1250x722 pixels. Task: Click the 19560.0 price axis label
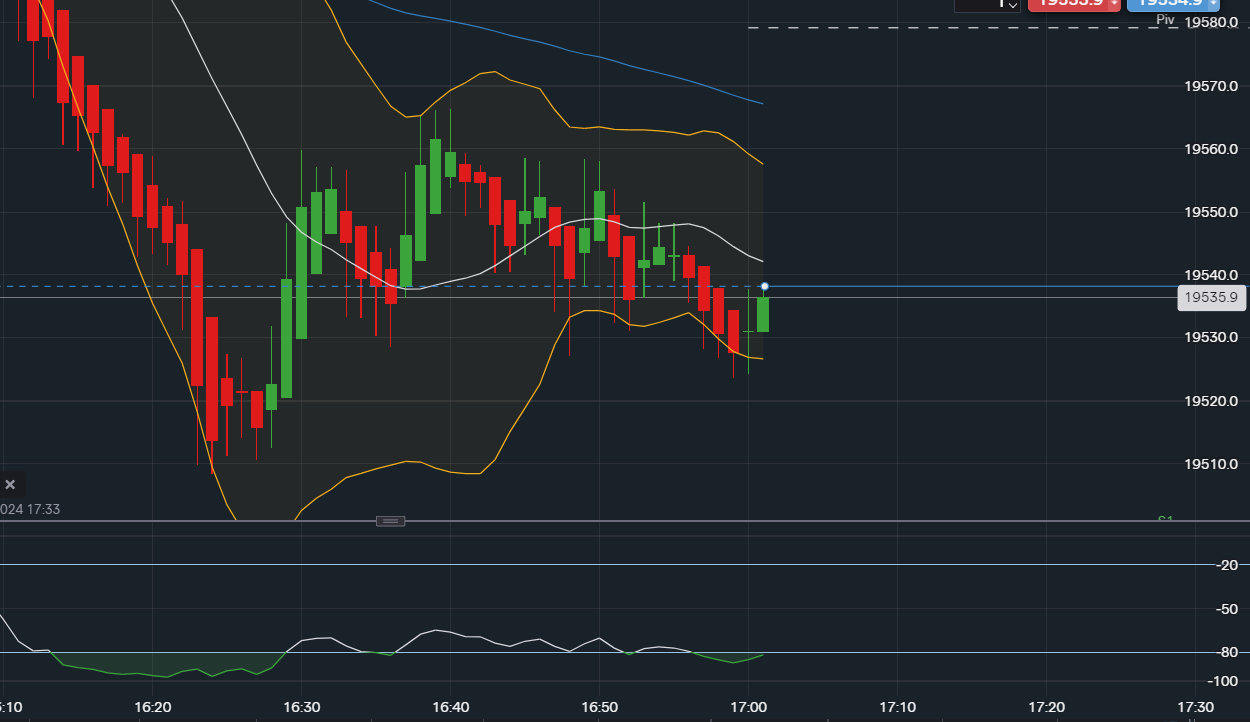click(1212, 149)
